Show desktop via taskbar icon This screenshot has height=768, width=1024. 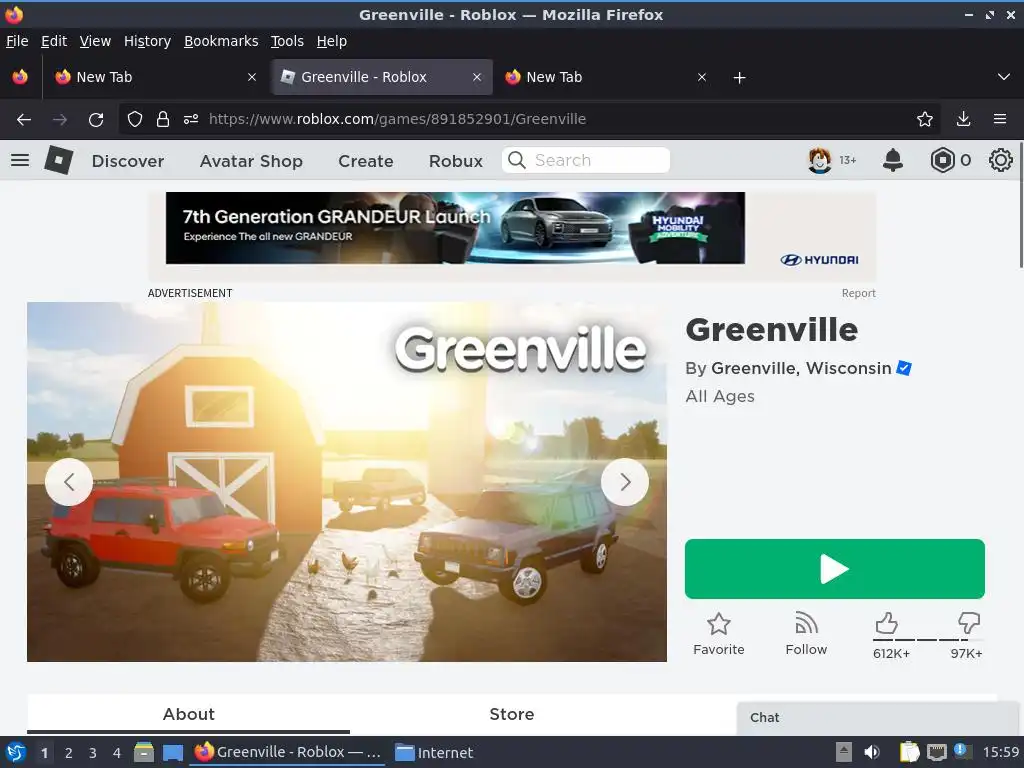click(172, 753)
